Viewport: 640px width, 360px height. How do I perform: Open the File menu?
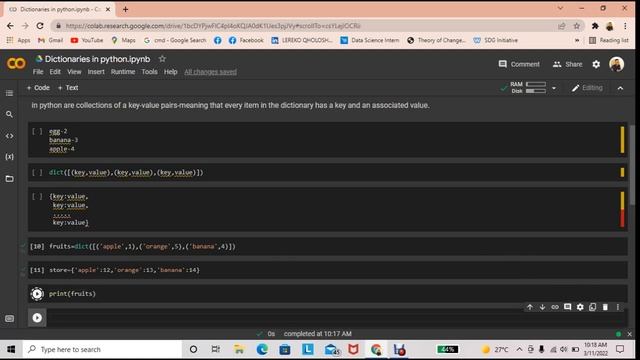pyautogui.click(x=38, y=72)
